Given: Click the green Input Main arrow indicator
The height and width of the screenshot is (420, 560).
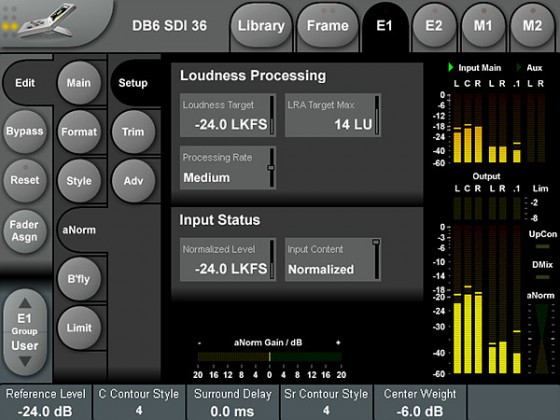Looking at the screenshot, I should pyautogui.click(x=451, y=67).
